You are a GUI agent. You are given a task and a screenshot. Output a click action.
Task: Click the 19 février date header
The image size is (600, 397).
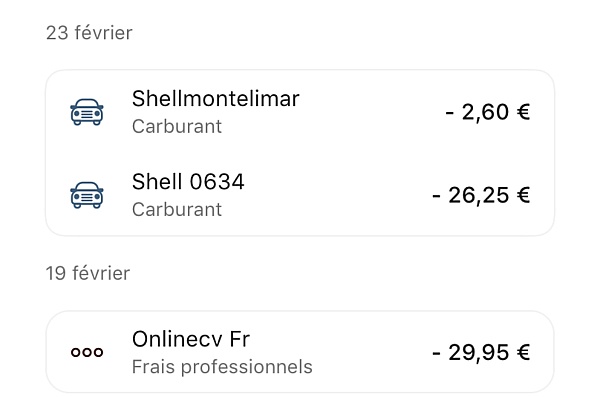88,273
